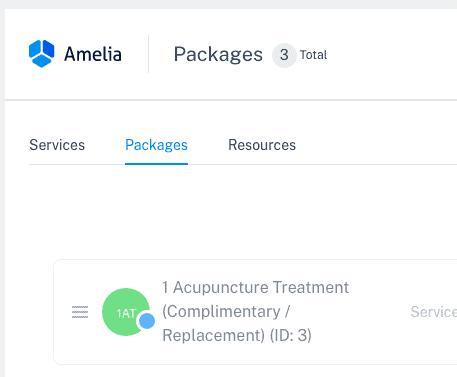
Task: Open the 1 Acupuncture Treatment package title
Action: pos(255,287)
